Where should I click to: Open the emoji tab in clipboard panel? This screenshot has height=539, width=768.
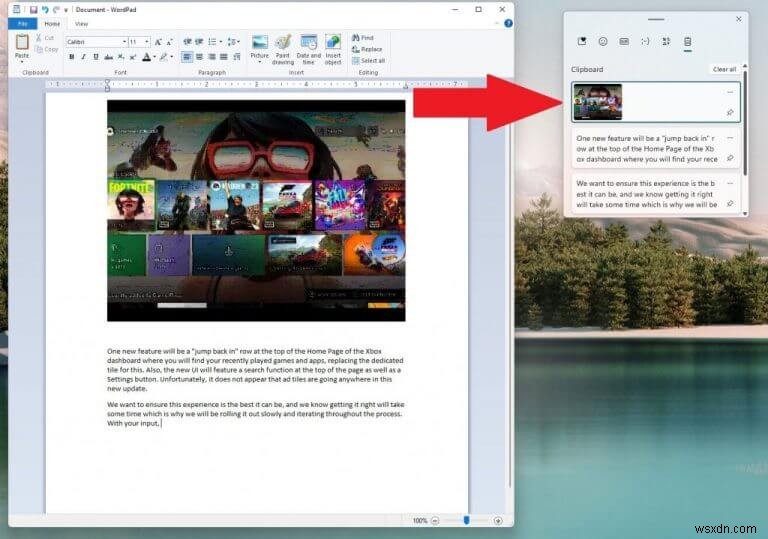click(x=603, y=42)
